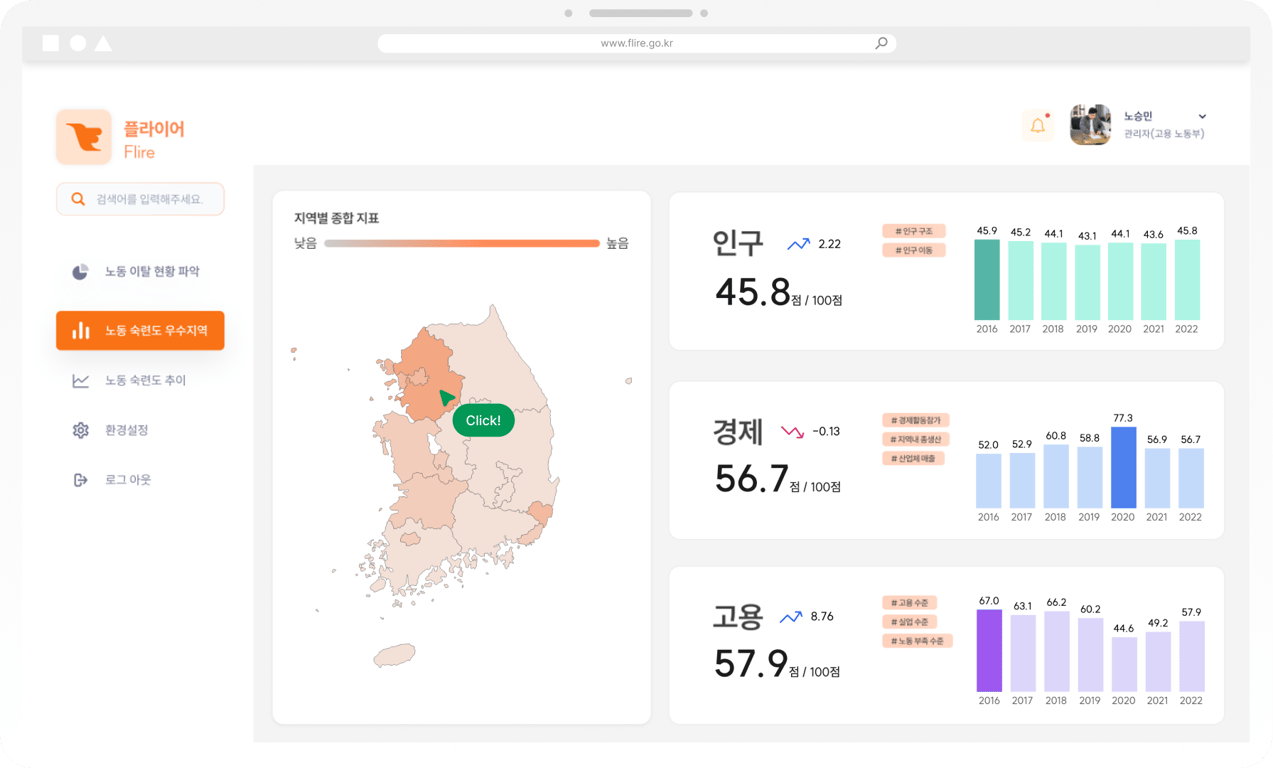Click the Flire bird logo icon
The height and width of the screenshot is (768, 1273).
click(84, 137)
